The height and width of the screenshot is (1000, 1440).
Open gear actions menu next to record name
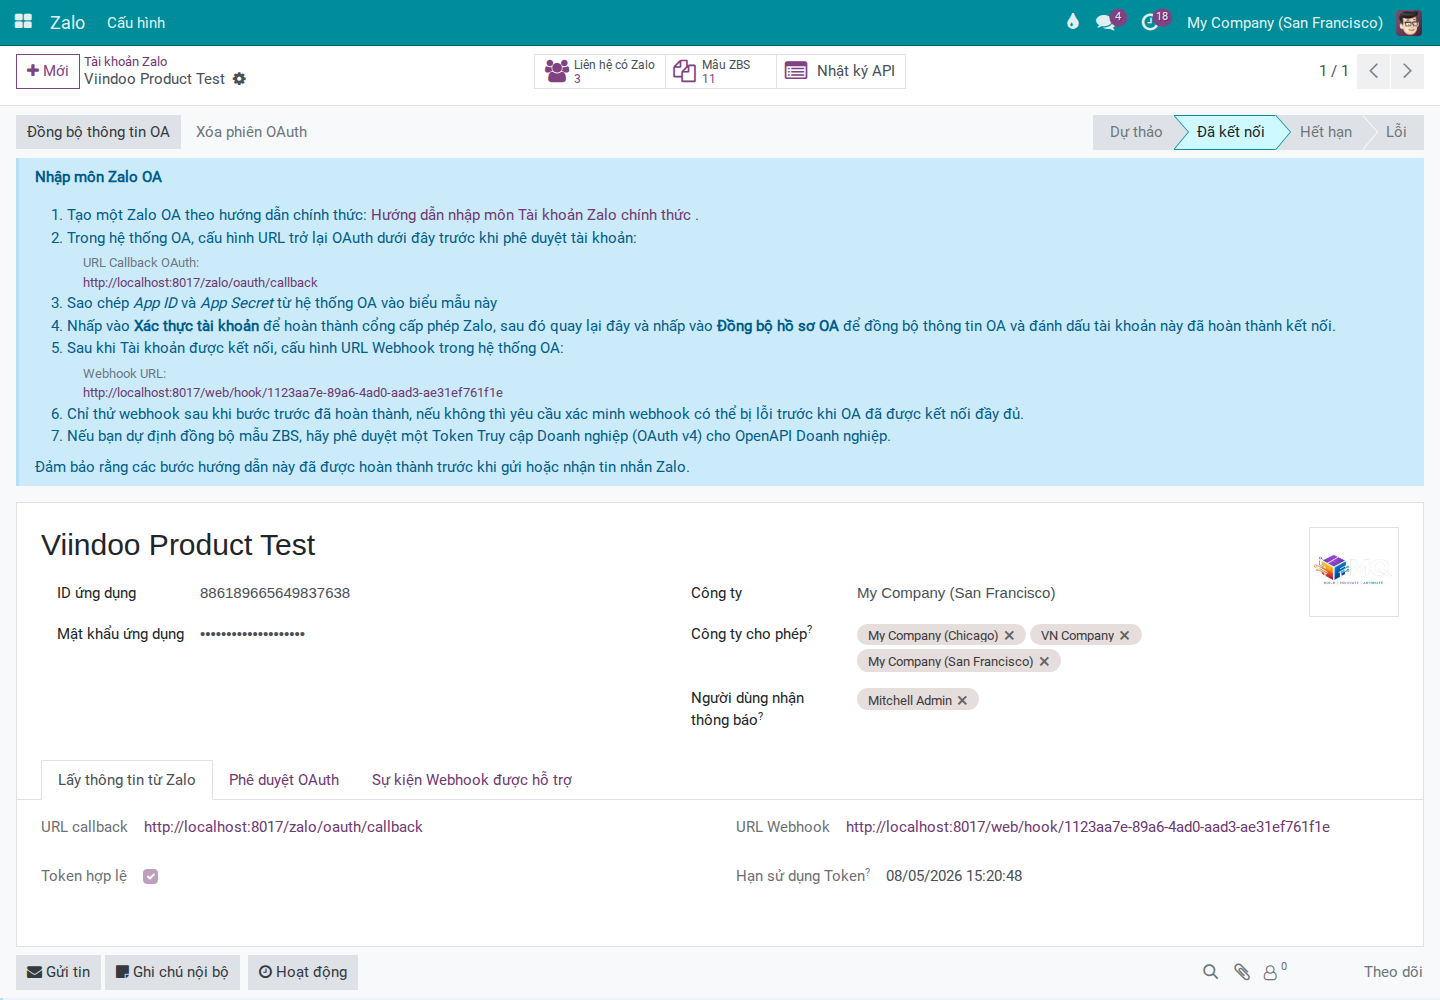[239, 79]
